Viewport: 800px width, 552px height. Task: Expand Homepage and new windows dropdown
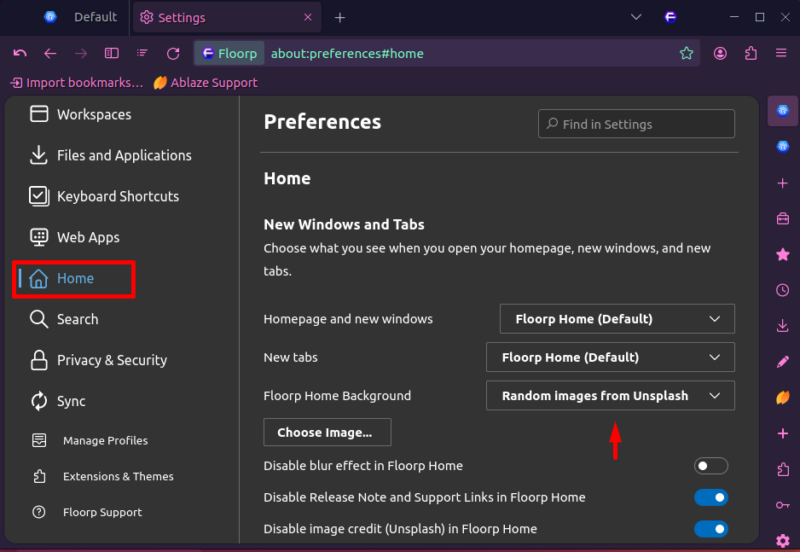click(617, 319)
